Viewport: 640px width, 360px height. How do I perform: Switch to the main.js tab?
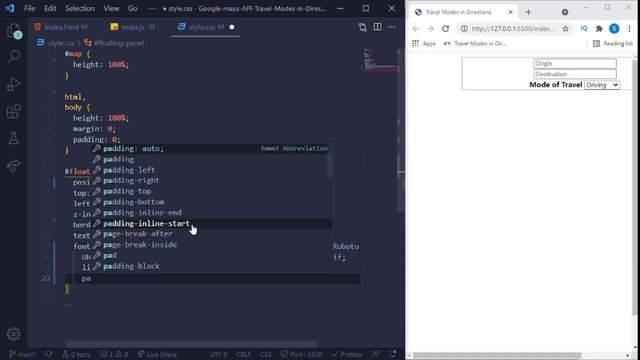(x=133, y=27)
